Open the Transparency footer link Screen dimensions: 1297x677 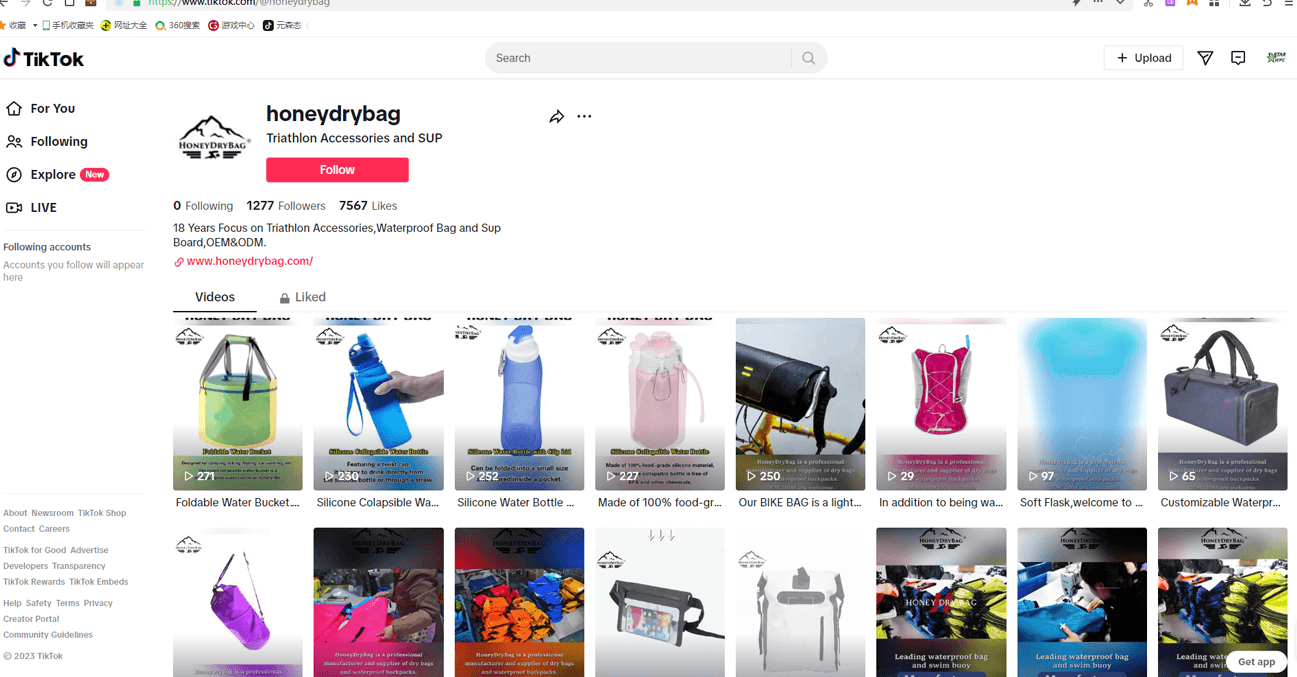pyautogui.click(x=79, y=566)
